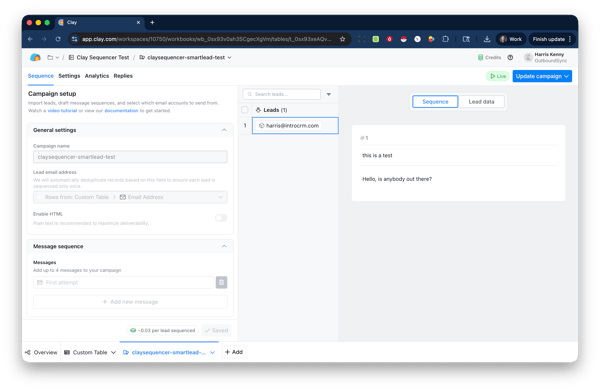Expand claysequencer-smartlead-test breadcrumb dropdown

pyautogui.click(x=230, y=57)
